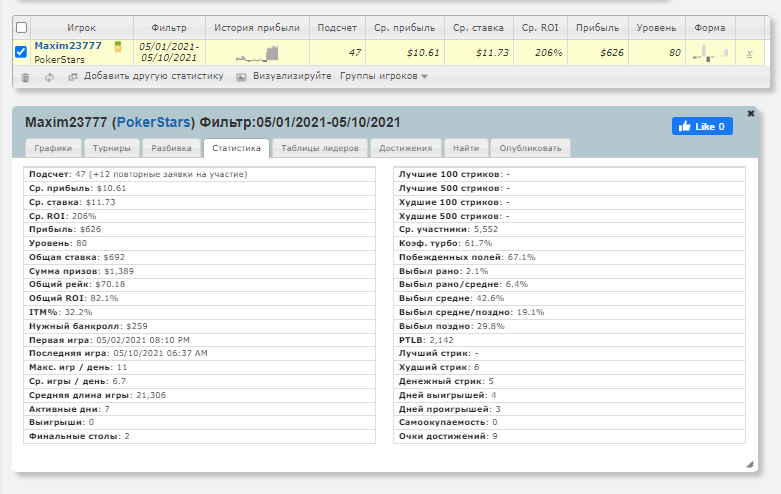
Task: Click the Средняя длина игры: 21,306 row
Action: 199,395
